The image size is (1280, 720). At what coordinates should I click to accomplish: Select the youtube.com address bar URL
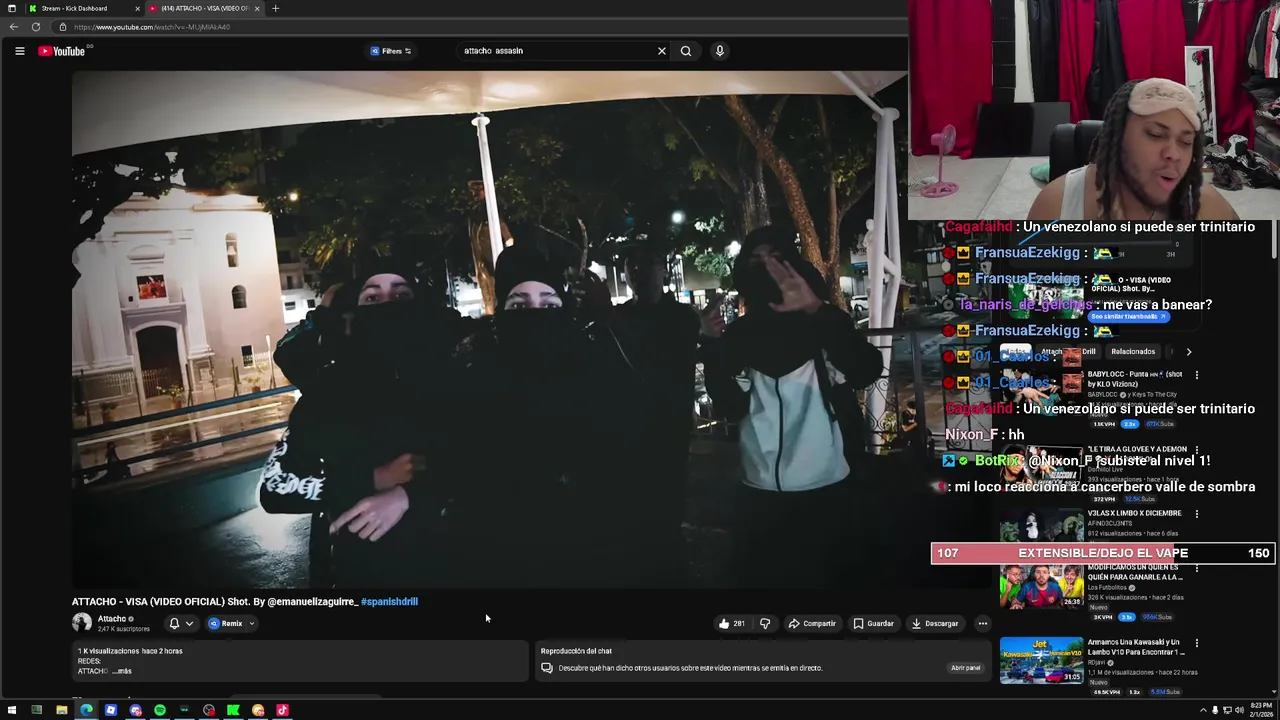[x=152, y=27]
